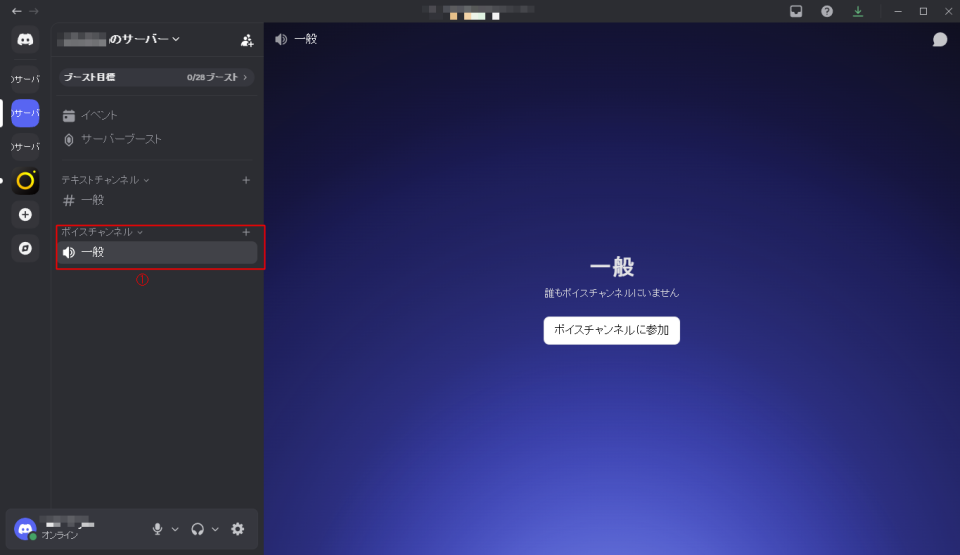Click the green download update icon

point(857,11)
